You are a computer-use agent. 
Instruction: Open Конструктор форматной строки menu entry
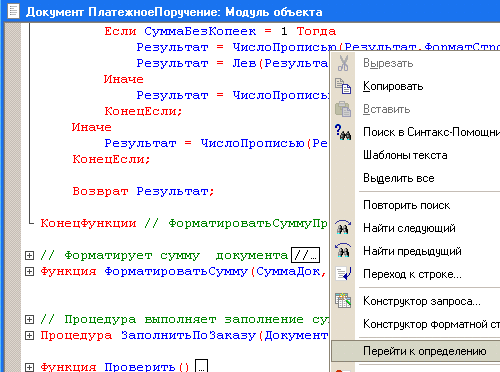431,324
